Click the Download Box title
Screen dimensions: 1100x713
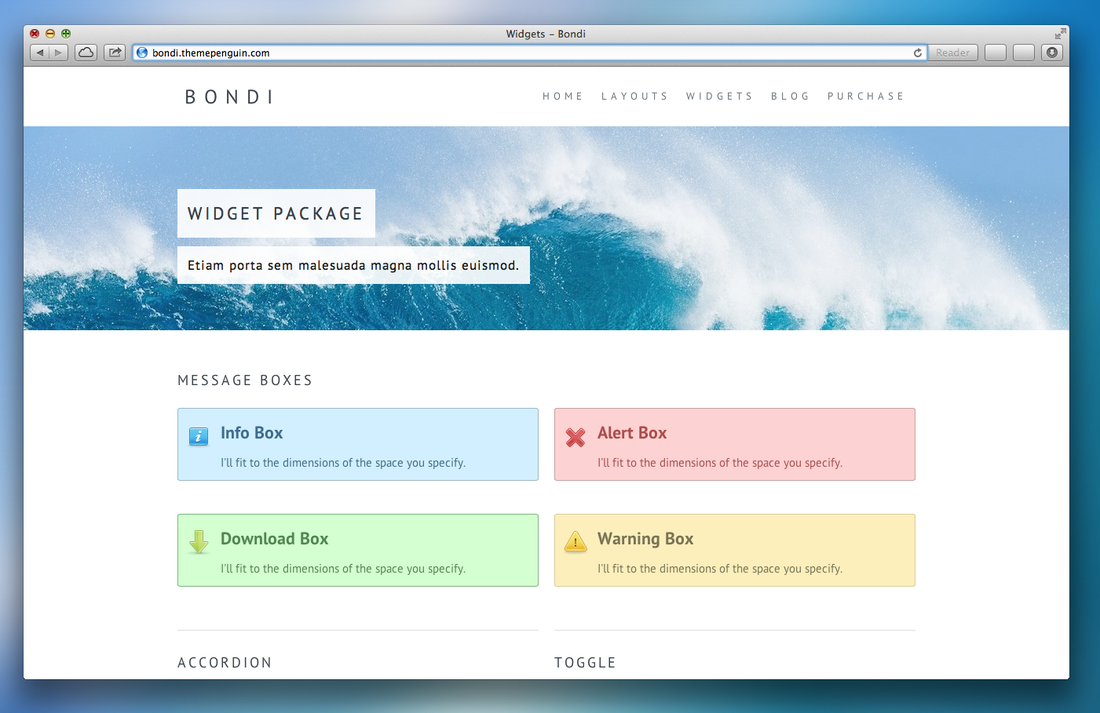pos(274,539)
